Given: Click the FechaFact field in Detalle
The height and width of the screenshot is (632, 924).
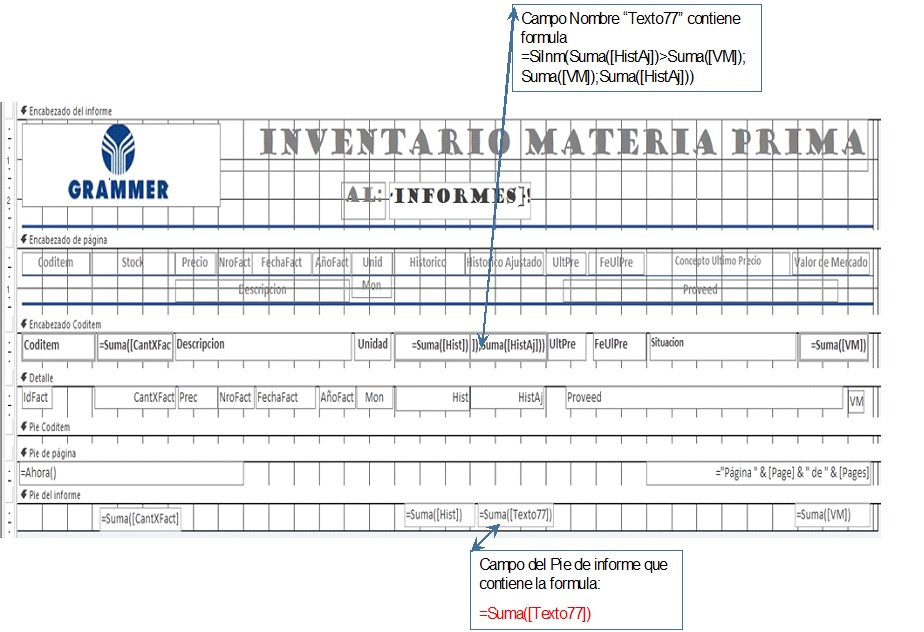Looking at the screenshot, I should 285,398.
